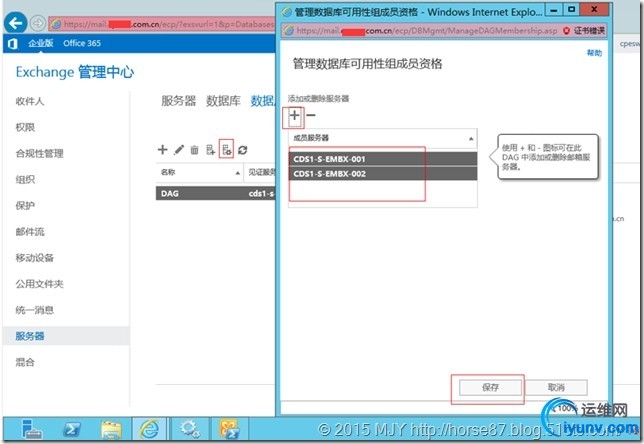Click the 保存 button
Screen dimensions: 644x444
tap(490, 387)
